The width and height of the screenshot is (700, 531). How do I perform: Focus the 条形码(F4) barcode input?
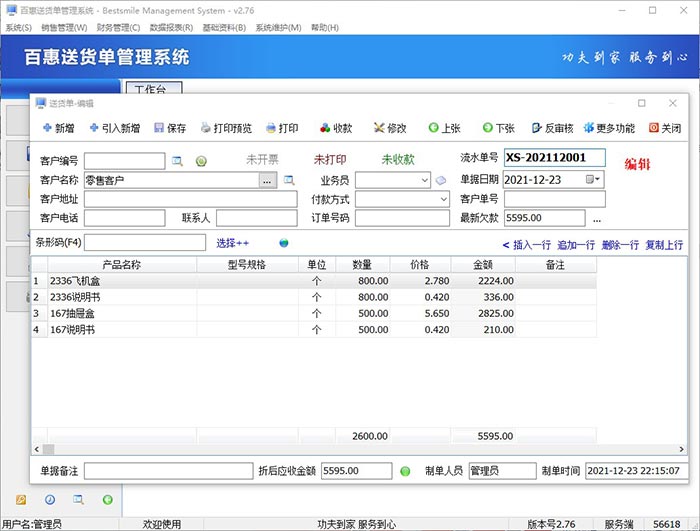pos(145,243)
